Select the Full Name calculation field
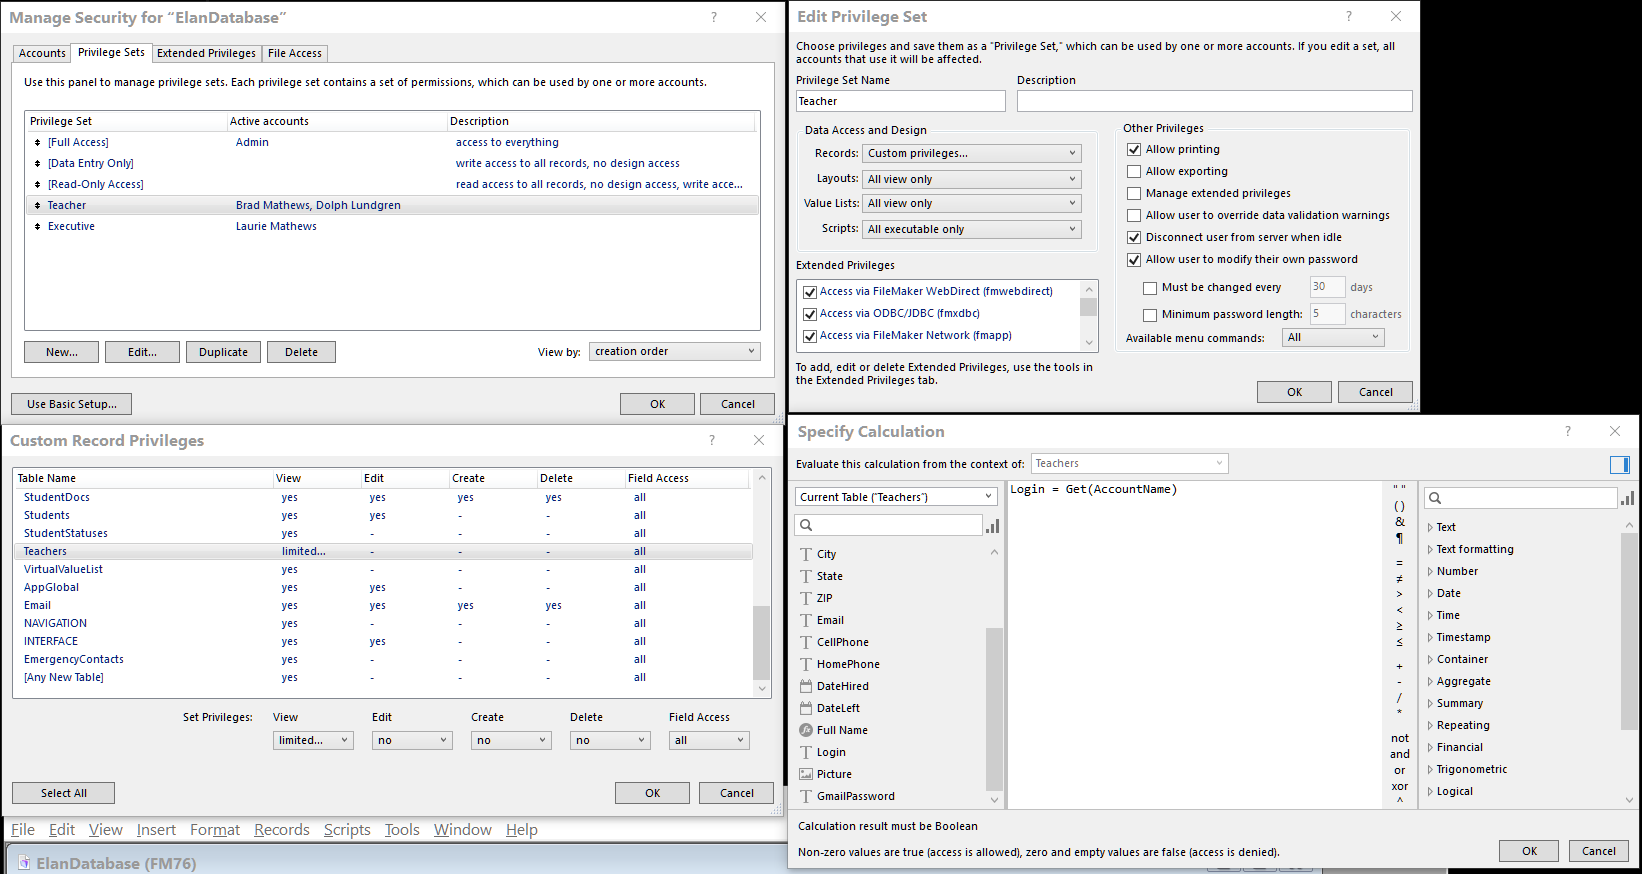 click(842, 730)
